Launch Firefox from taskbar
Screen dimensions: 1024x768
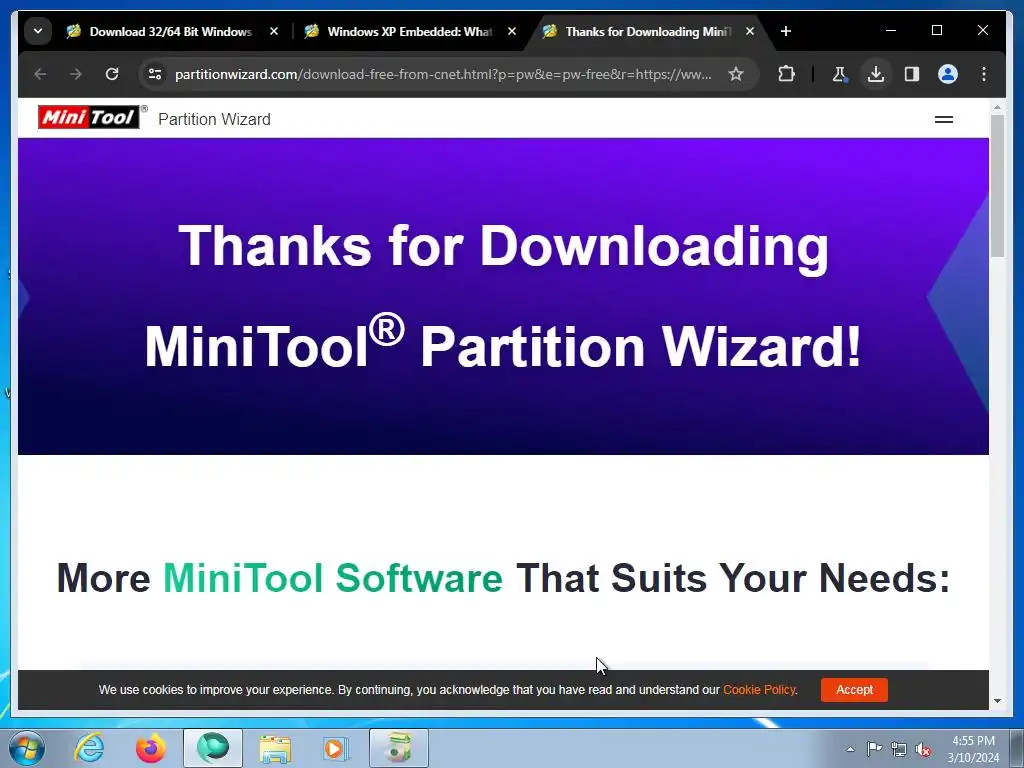pos(151,748)
